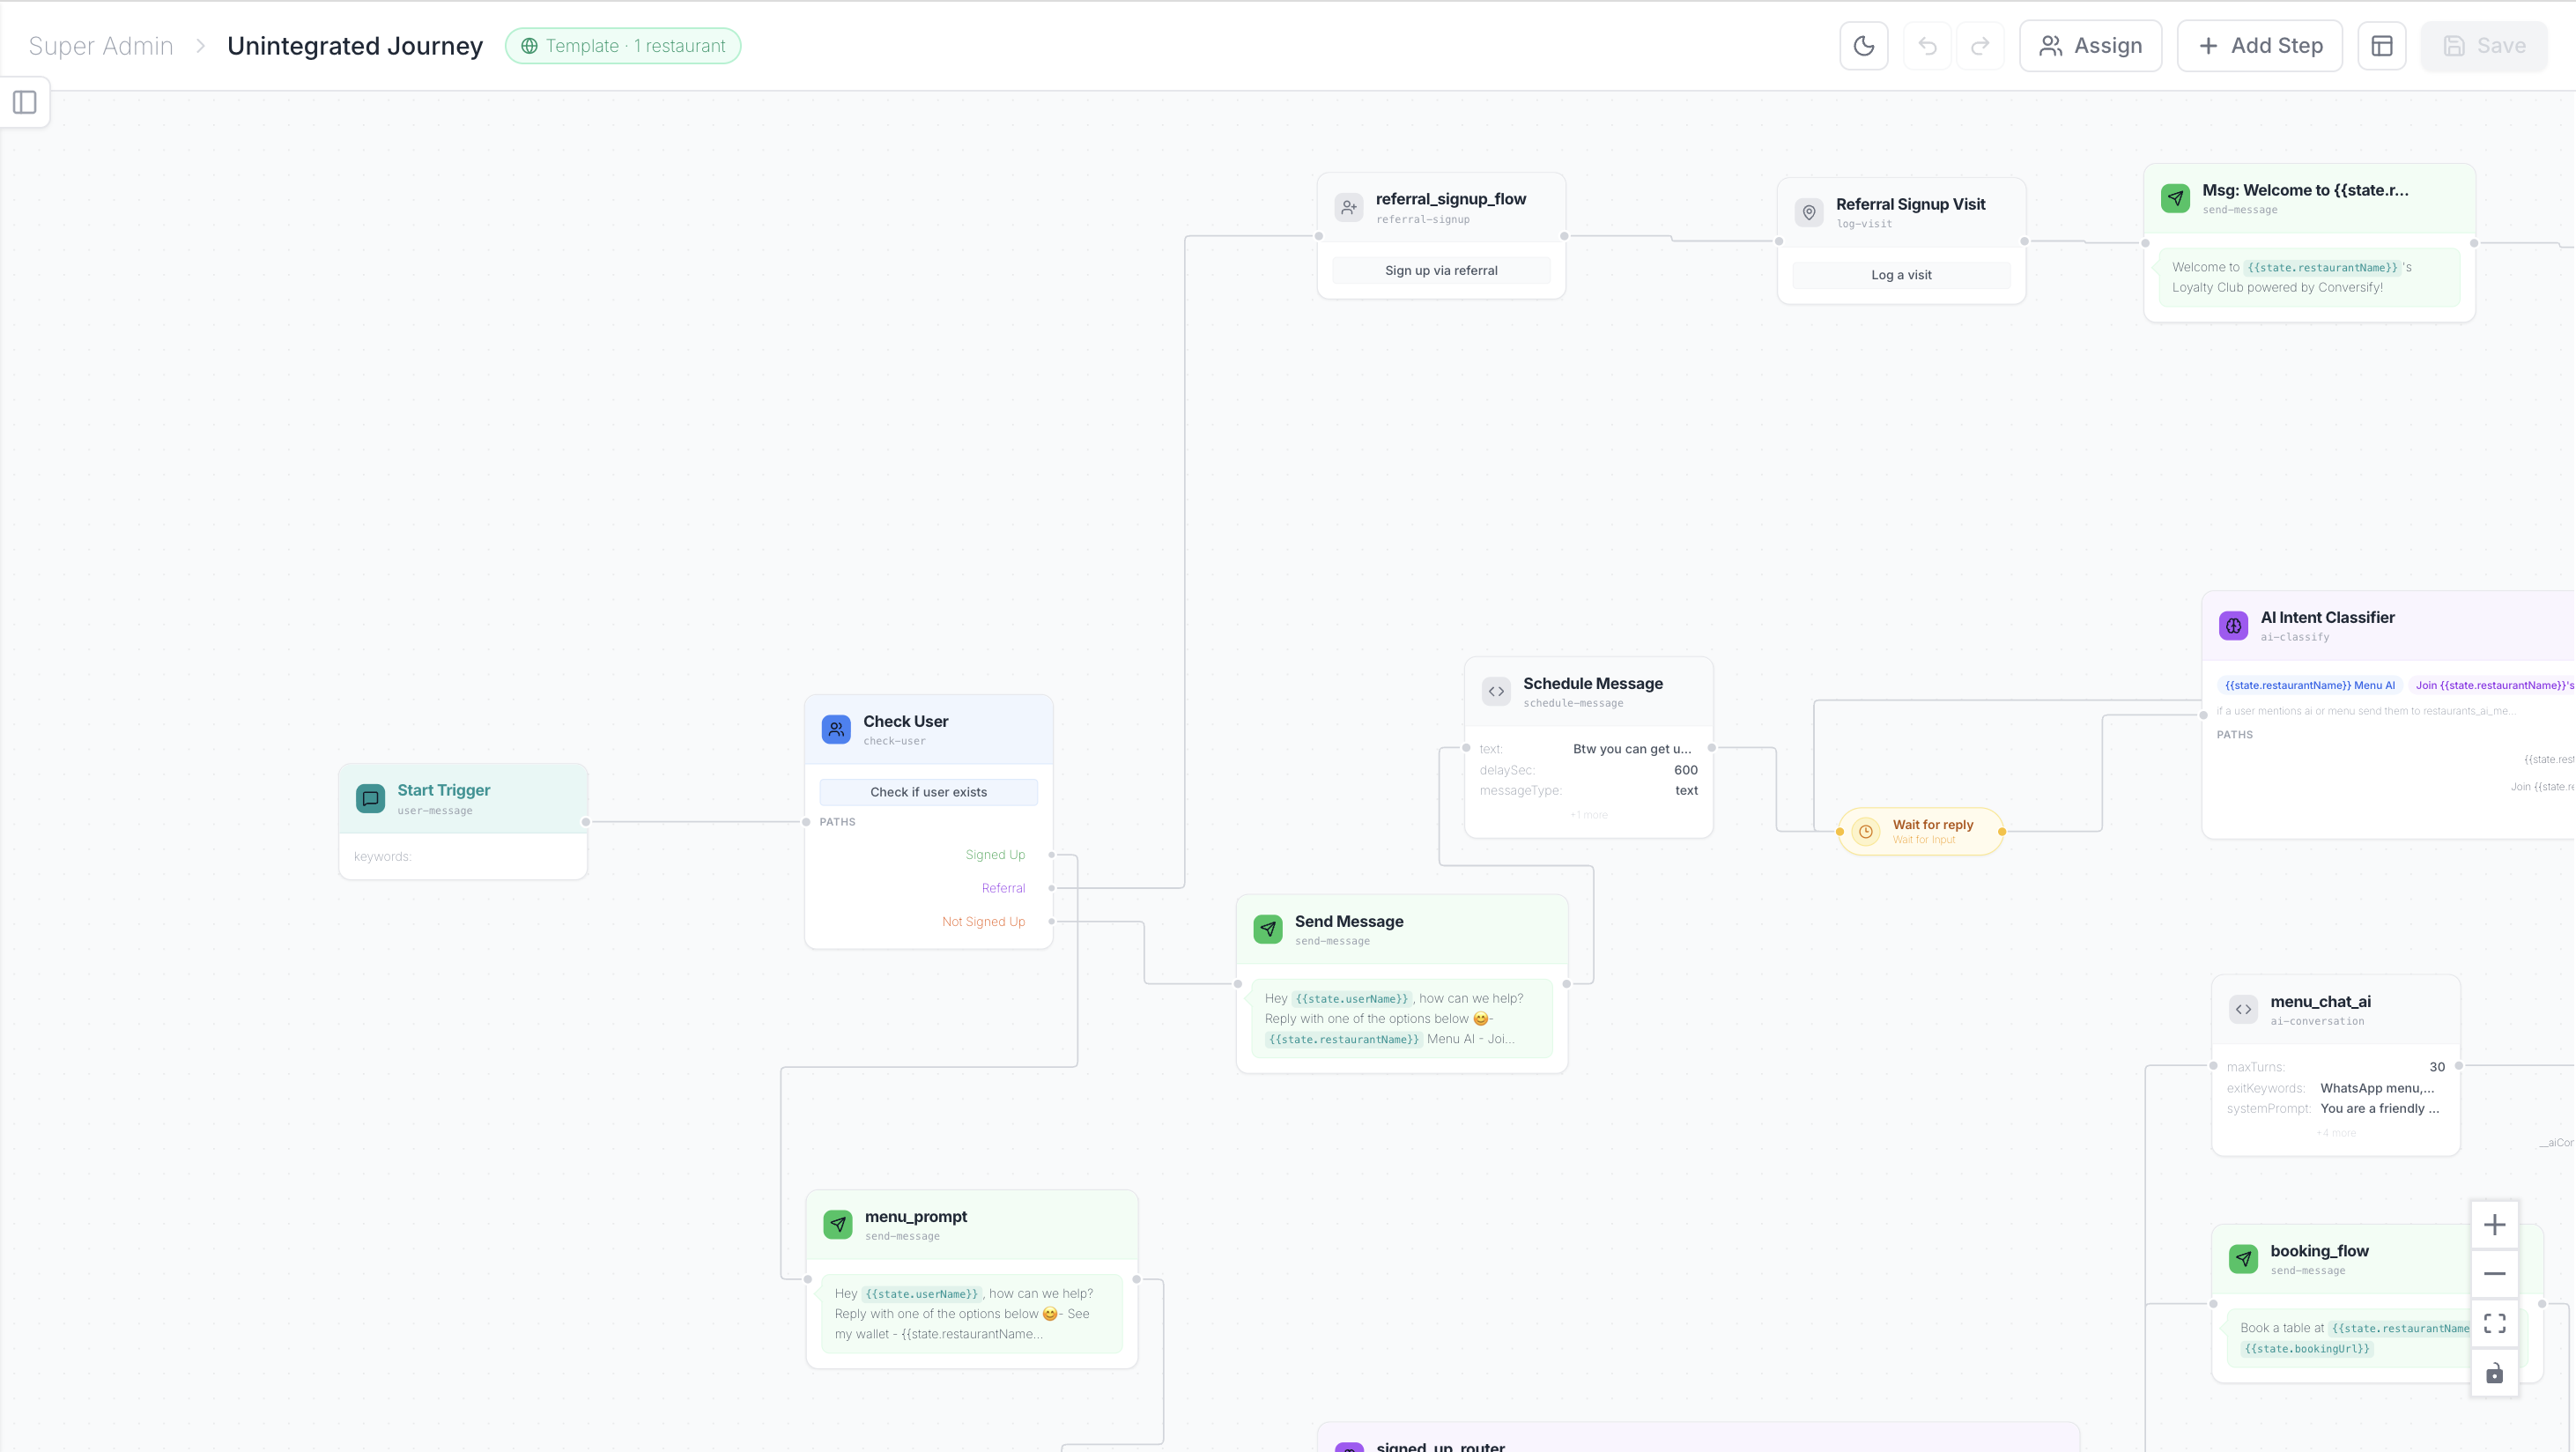
Task: Click the fit-to-view icon near zoom controls
Action: (2495, 1322)
